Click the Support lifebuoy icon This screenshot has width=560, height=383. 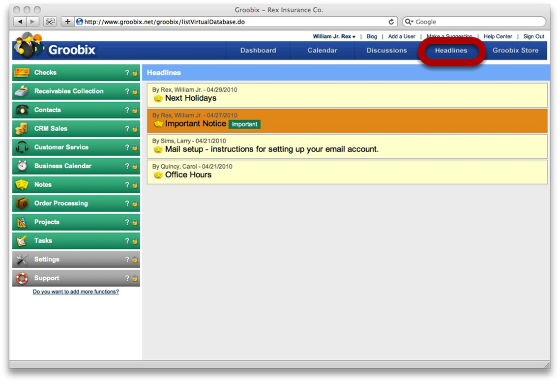tap(21, 278)
